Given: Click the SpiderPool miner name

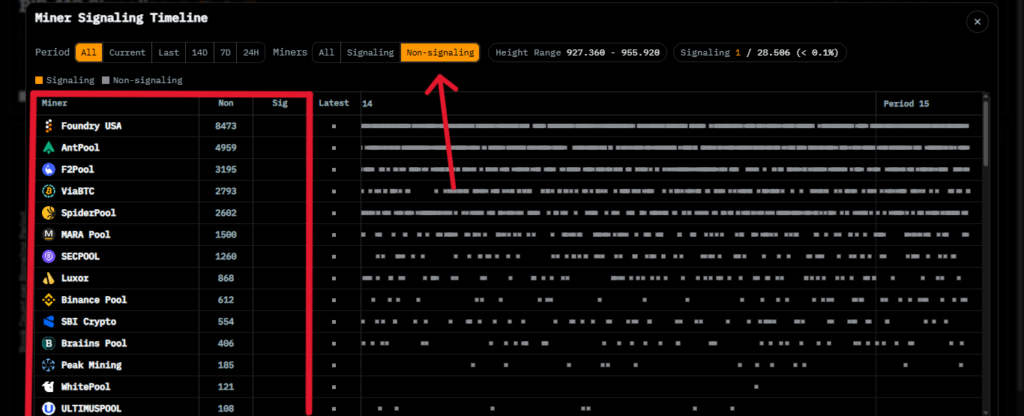Looking at the screenshot, I should pyautogui.click(x=89, y=213).
